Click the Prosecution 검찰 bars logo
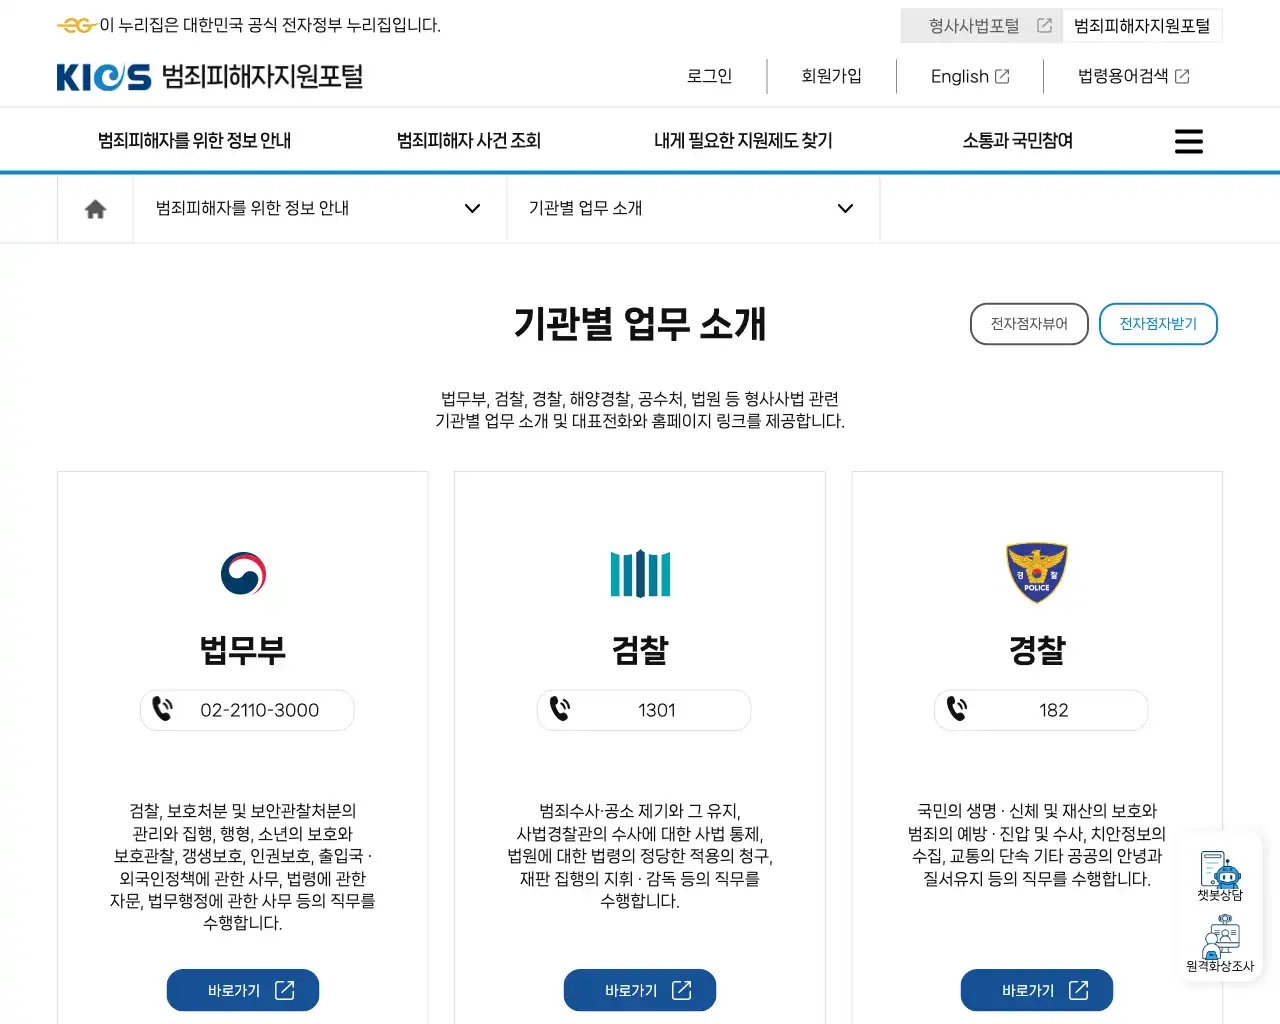1280x1024 pixels. [x=640, y=574]
